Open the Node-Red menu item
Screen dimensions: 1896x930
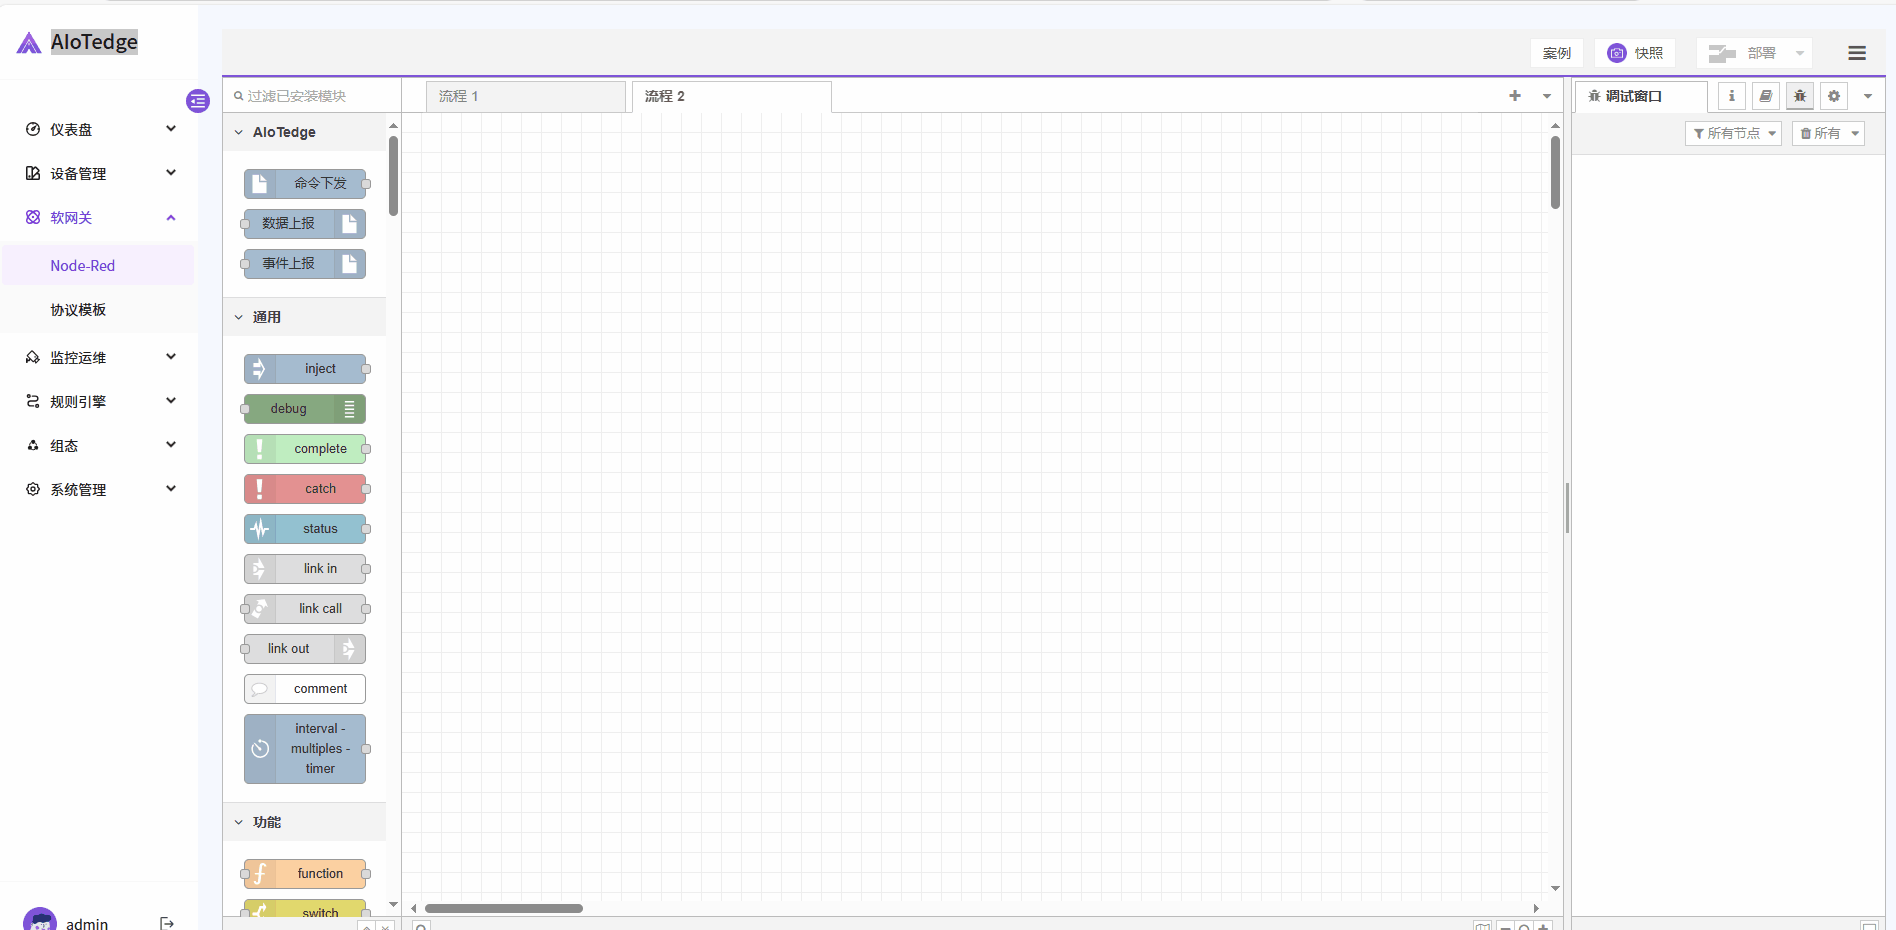tap(98, 265)
